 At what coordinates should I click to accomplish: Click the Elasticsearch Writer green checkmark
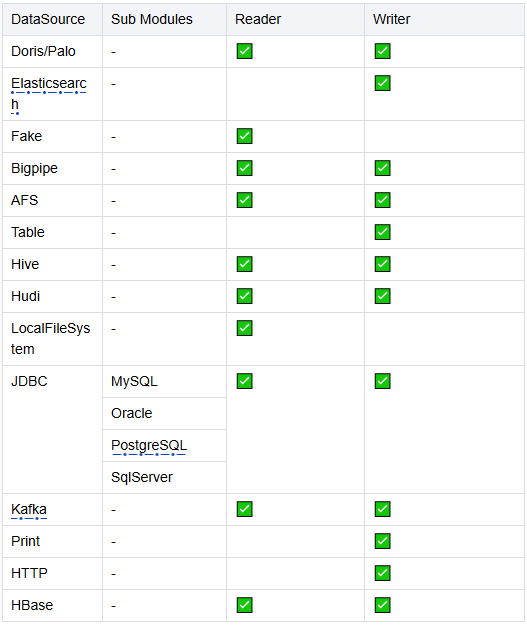pos(382,83)
